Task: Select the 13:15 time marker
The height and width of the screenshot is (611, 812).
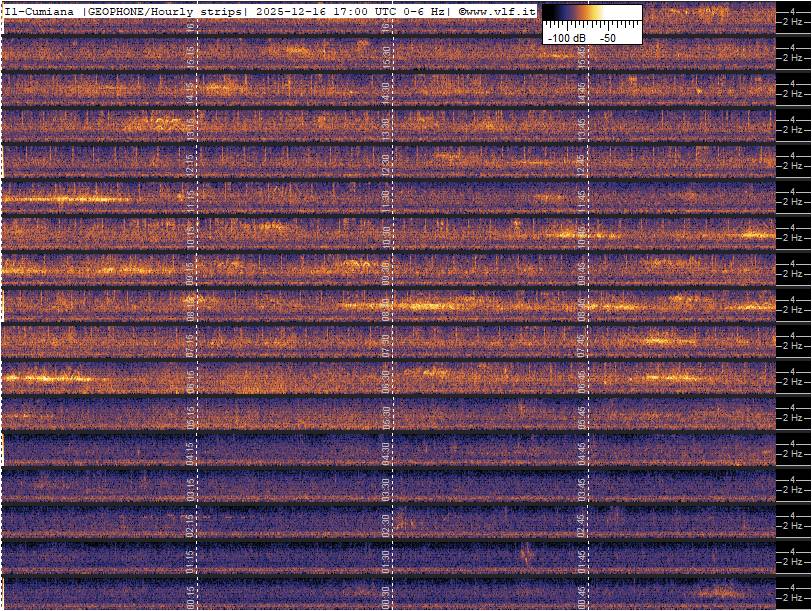Action: tap(191, 125)
